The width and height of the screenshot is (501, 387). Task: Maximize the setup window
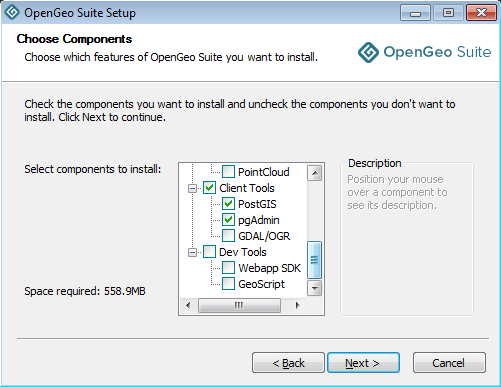pyautogui.click(x=448, y=13)
